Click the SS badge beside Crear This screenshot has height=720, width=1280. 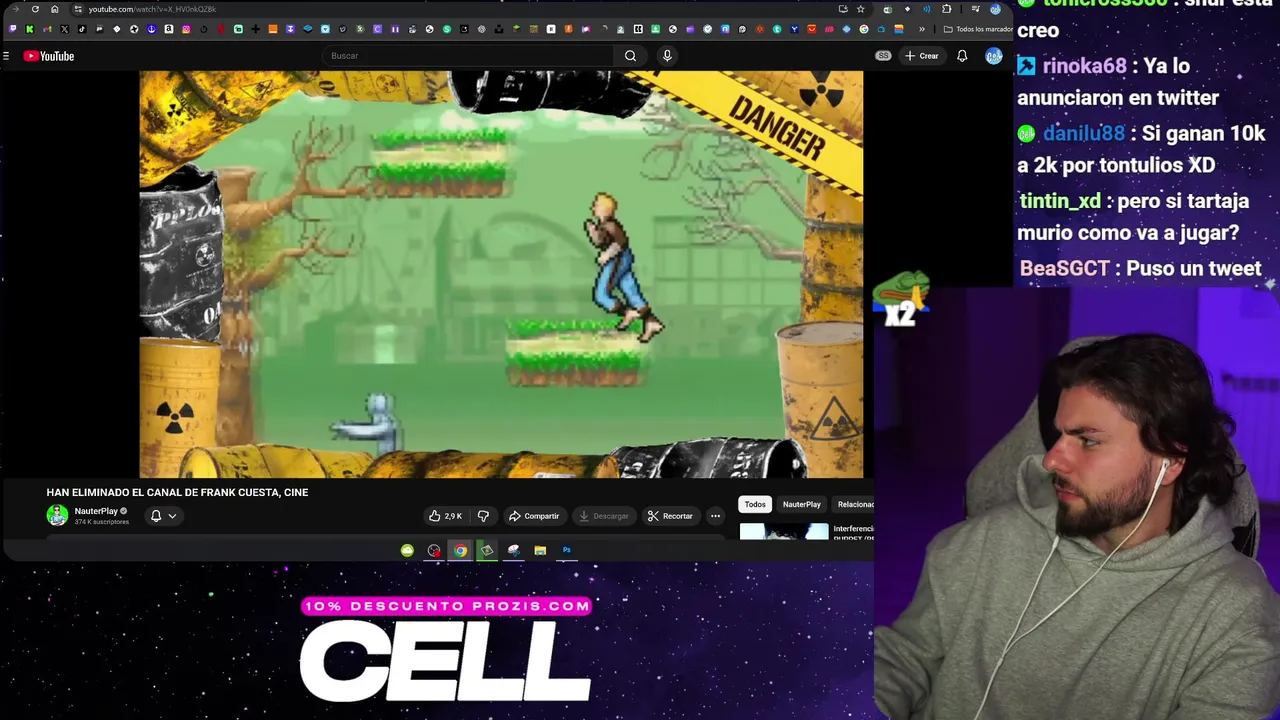pos(883,56)
